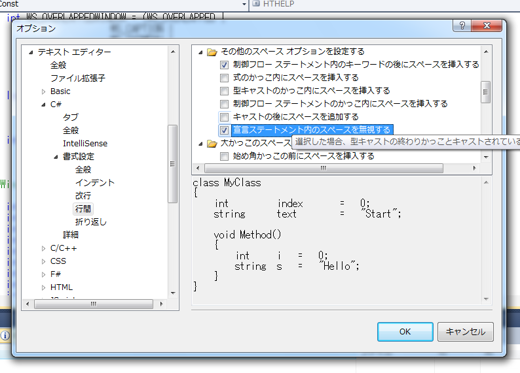The height and width of the screenshot is (373, 520).
Task: Select IntelliSense under C#
Action: pos(85,143)
